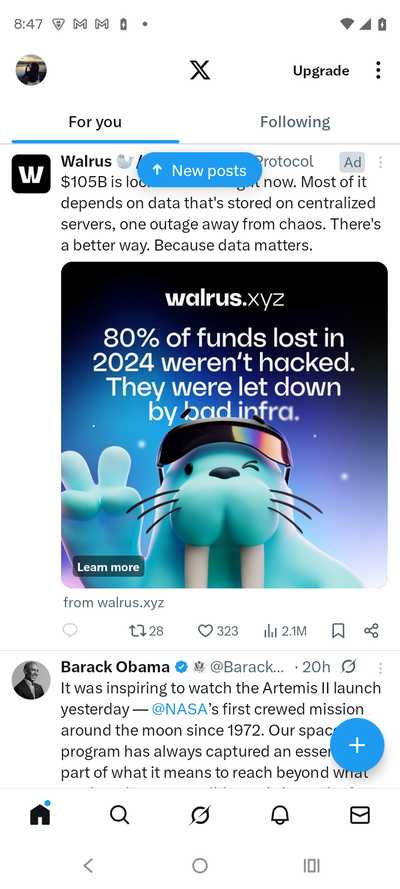Select the For you tab
Image resolution: width=400 pixels, height=889 pixels.
(95, 122)
